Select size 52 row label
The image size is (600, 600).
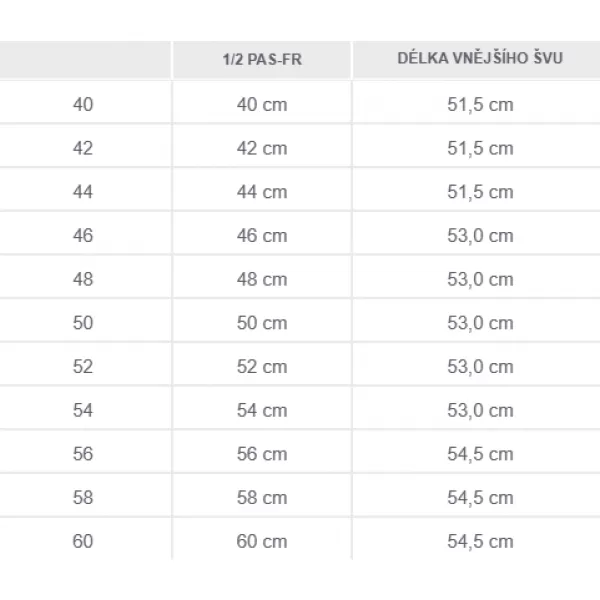[x=83, y=367]
